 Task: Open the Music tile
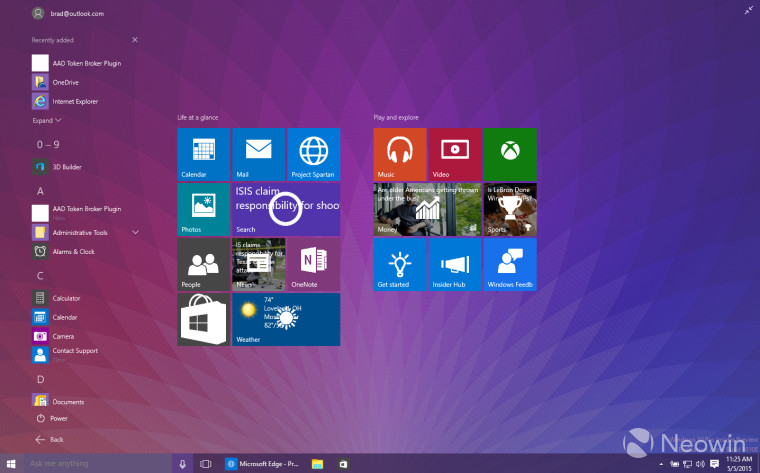(x=400, y=155)
